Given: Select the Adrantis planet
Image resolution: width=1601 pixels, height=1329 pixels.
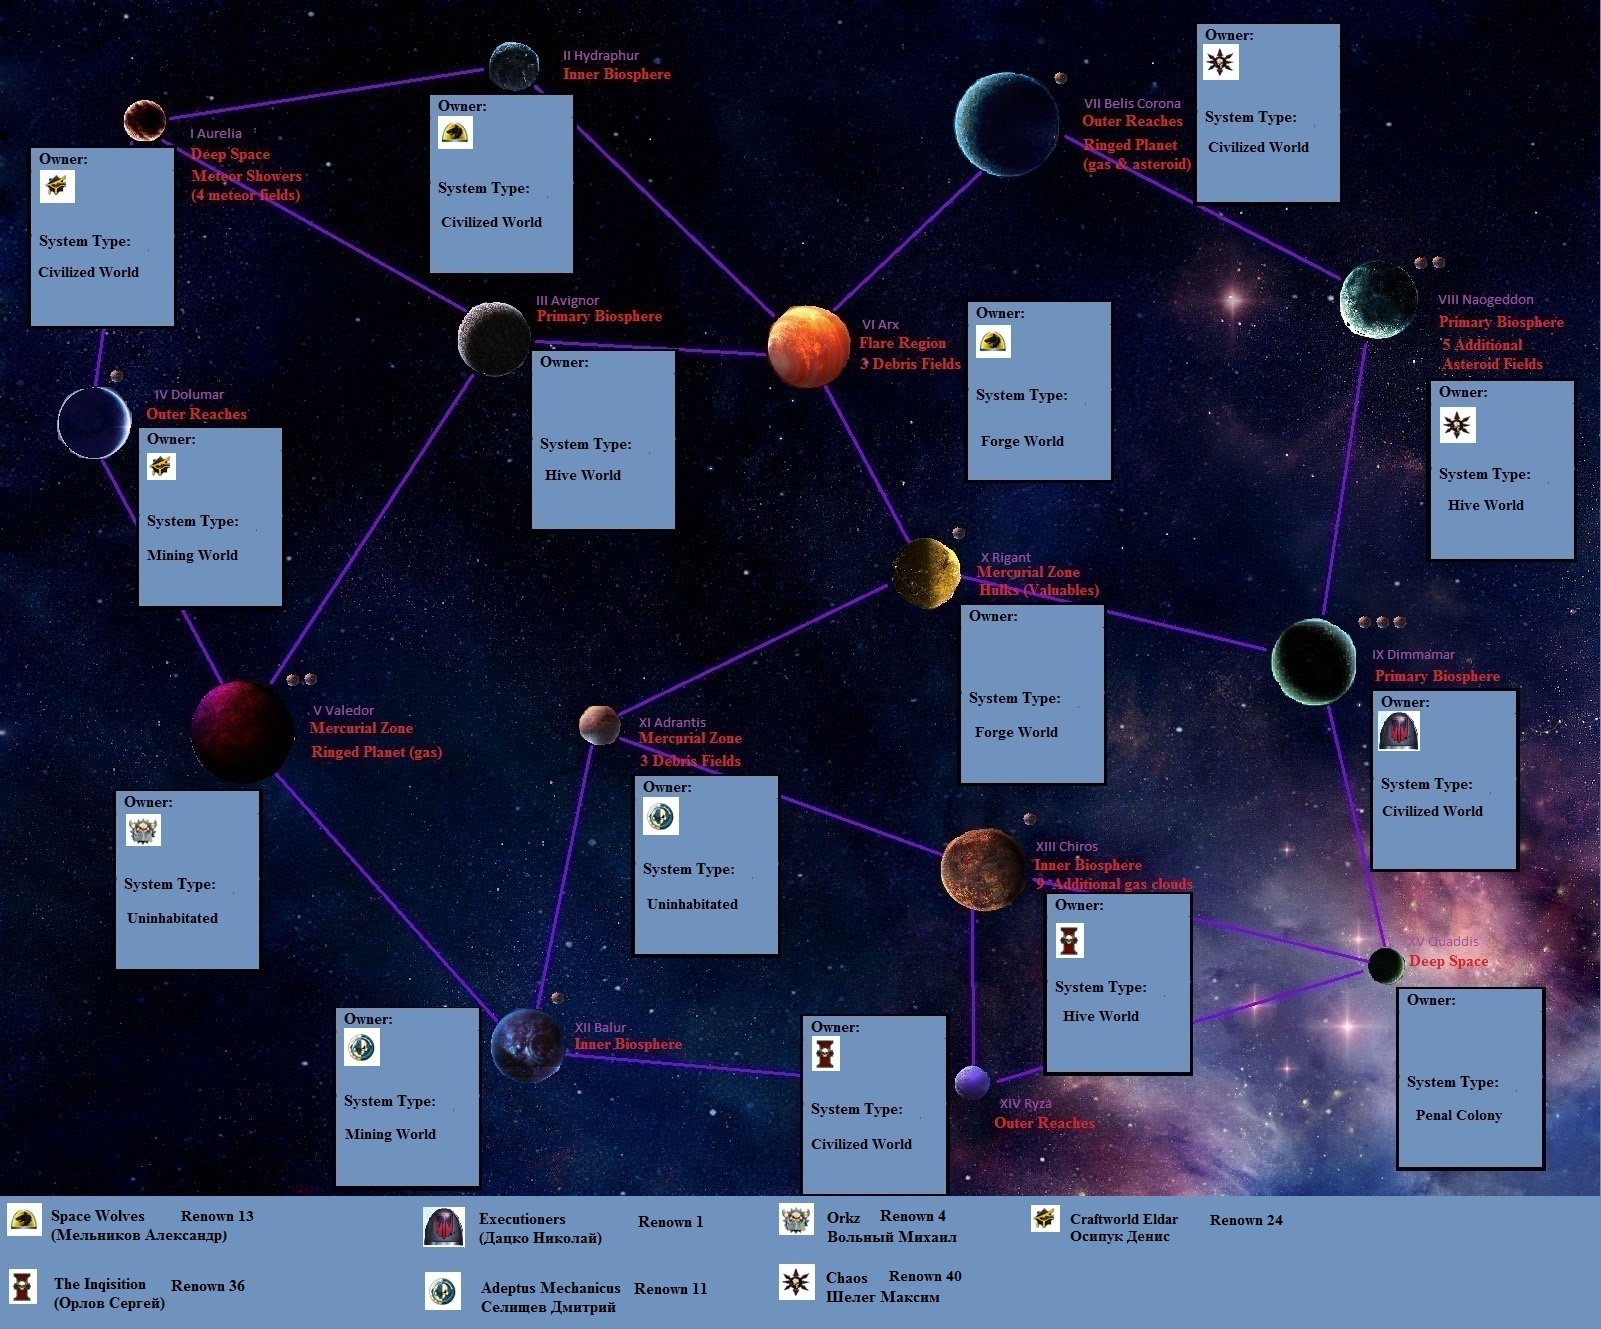Looking at the screenshot, I should (600, 725).
